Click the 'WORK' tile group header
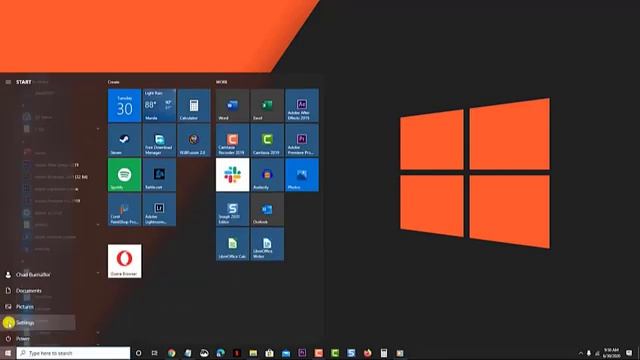The width and height of the screenshot is (640, 360). [222, 82]
